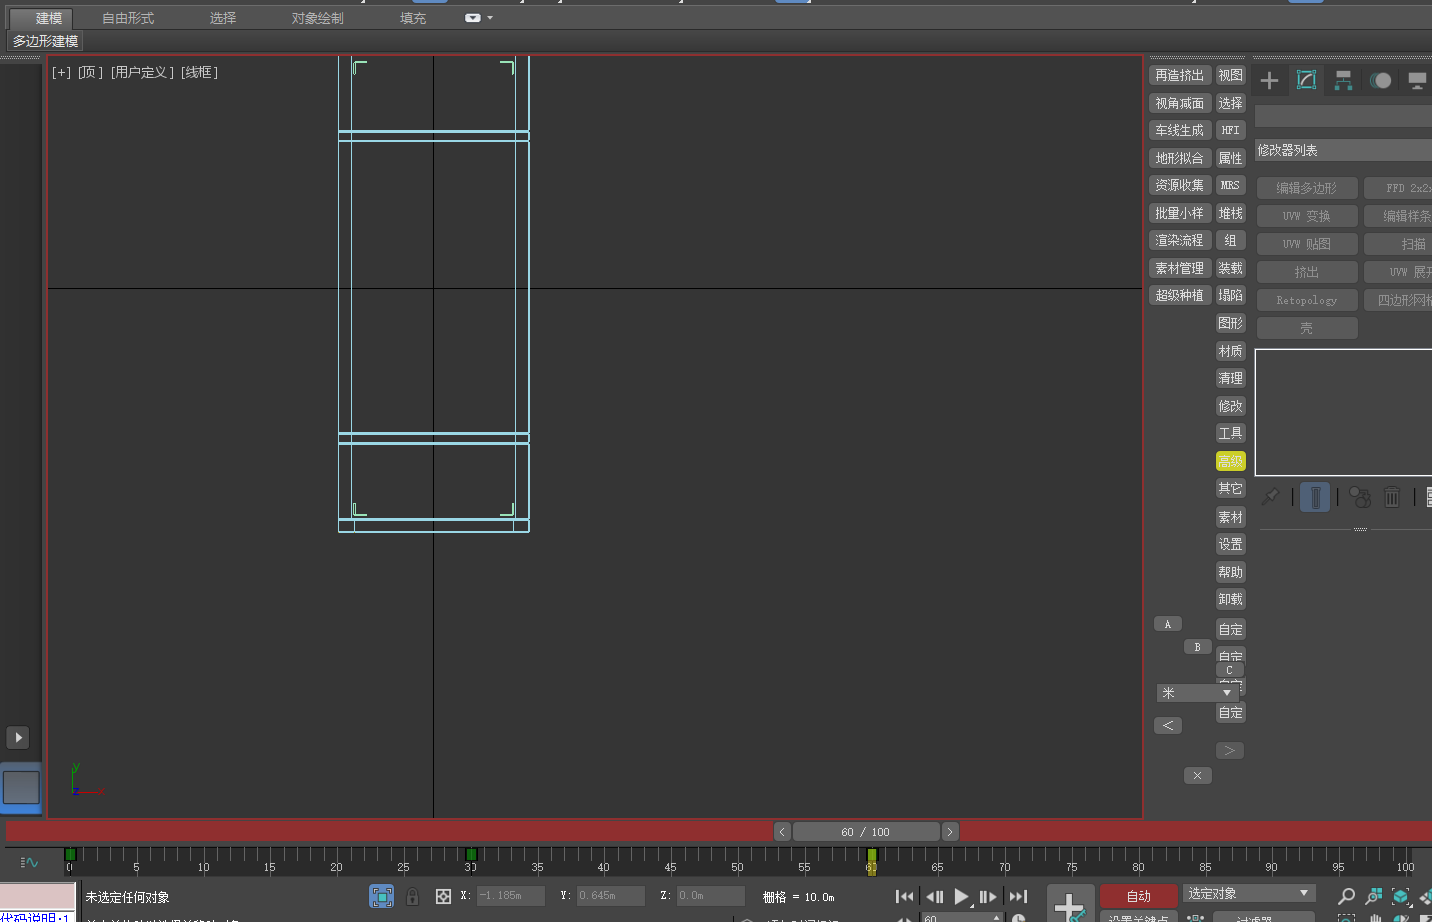Screen dimensions: 1432x922
Task: Open the 米 unit dropdown
Action: (1197, 693)
